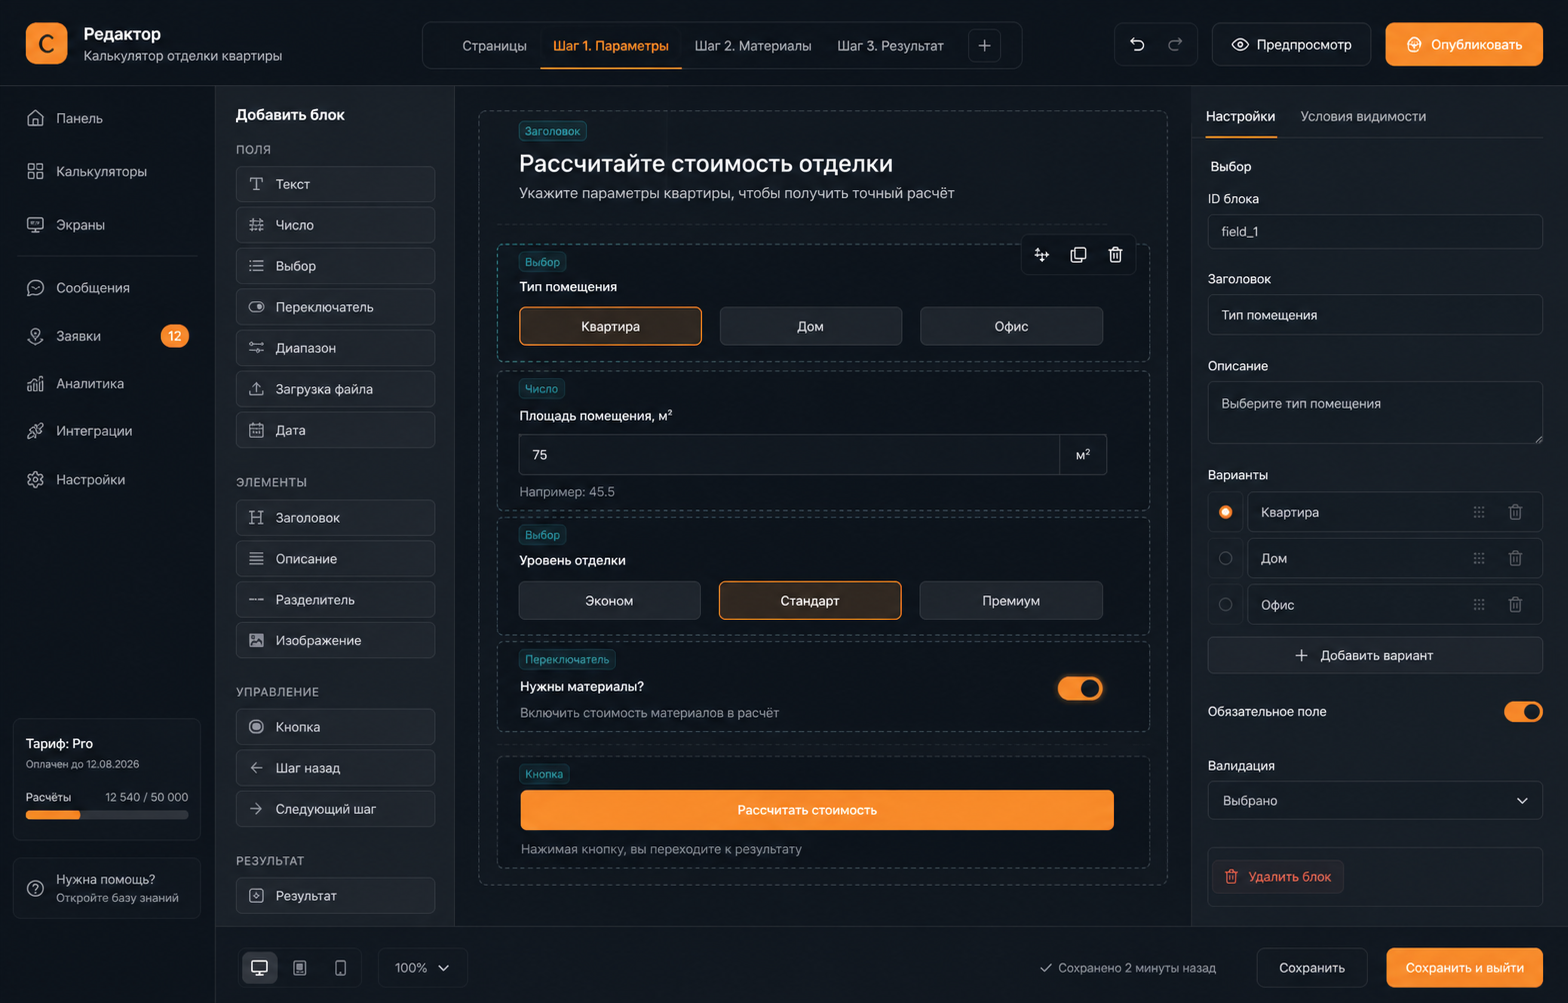Click drag handle of the Офис variant

(x=1479, y=604)
